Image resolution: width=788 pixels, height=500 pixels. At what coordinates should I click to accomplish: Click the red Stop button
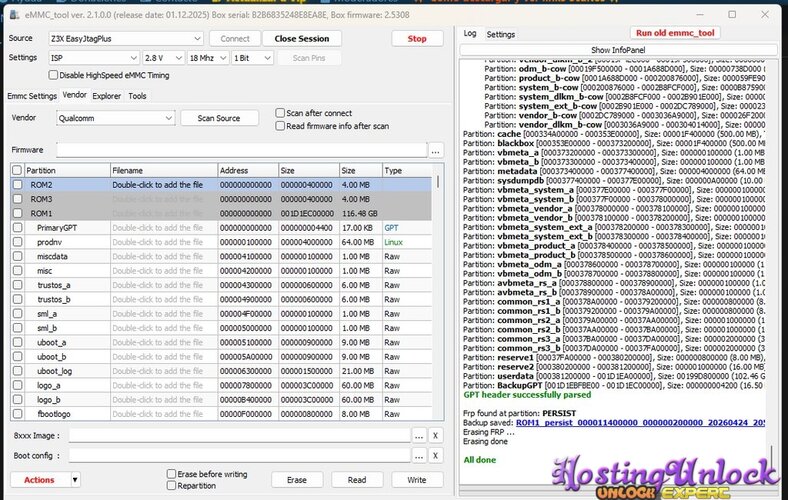(x=417, y=39)
